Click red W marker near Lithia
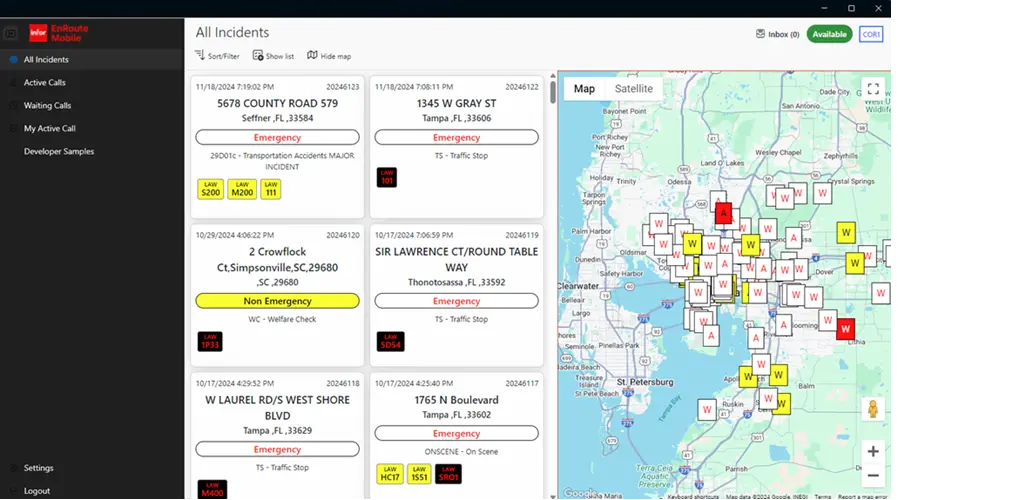1024x500 pixels. click(846, 328)
